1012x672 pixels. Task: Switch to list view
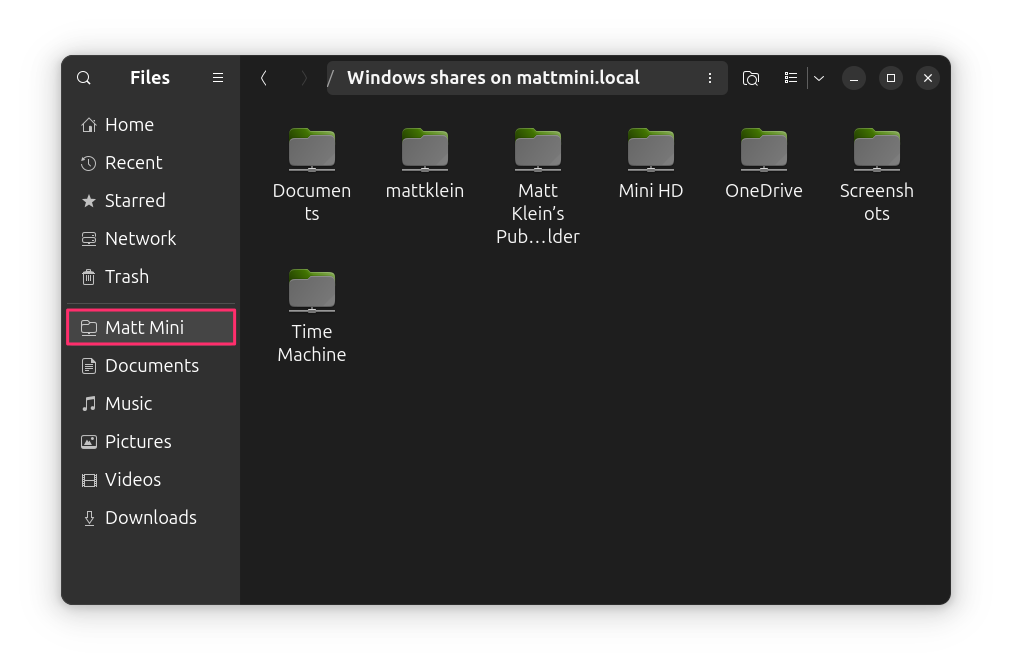click(791, 78)
